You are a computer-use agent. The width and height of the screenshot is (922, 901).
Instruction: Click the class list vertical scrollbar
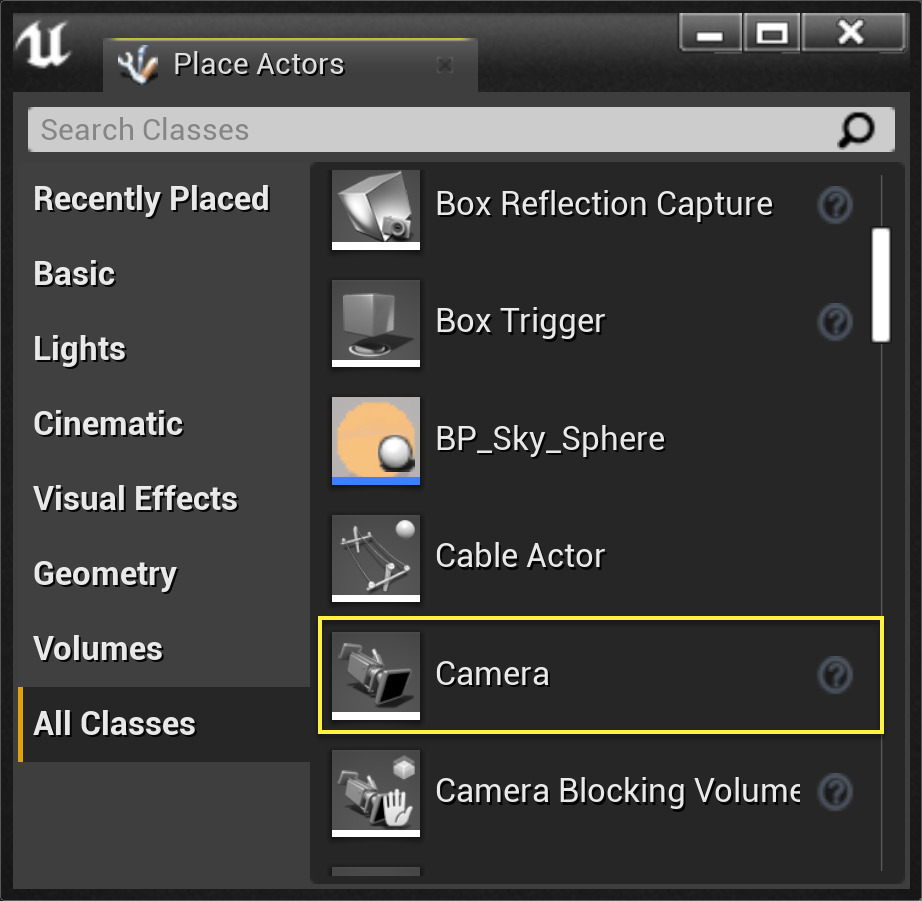pos(881,285)
